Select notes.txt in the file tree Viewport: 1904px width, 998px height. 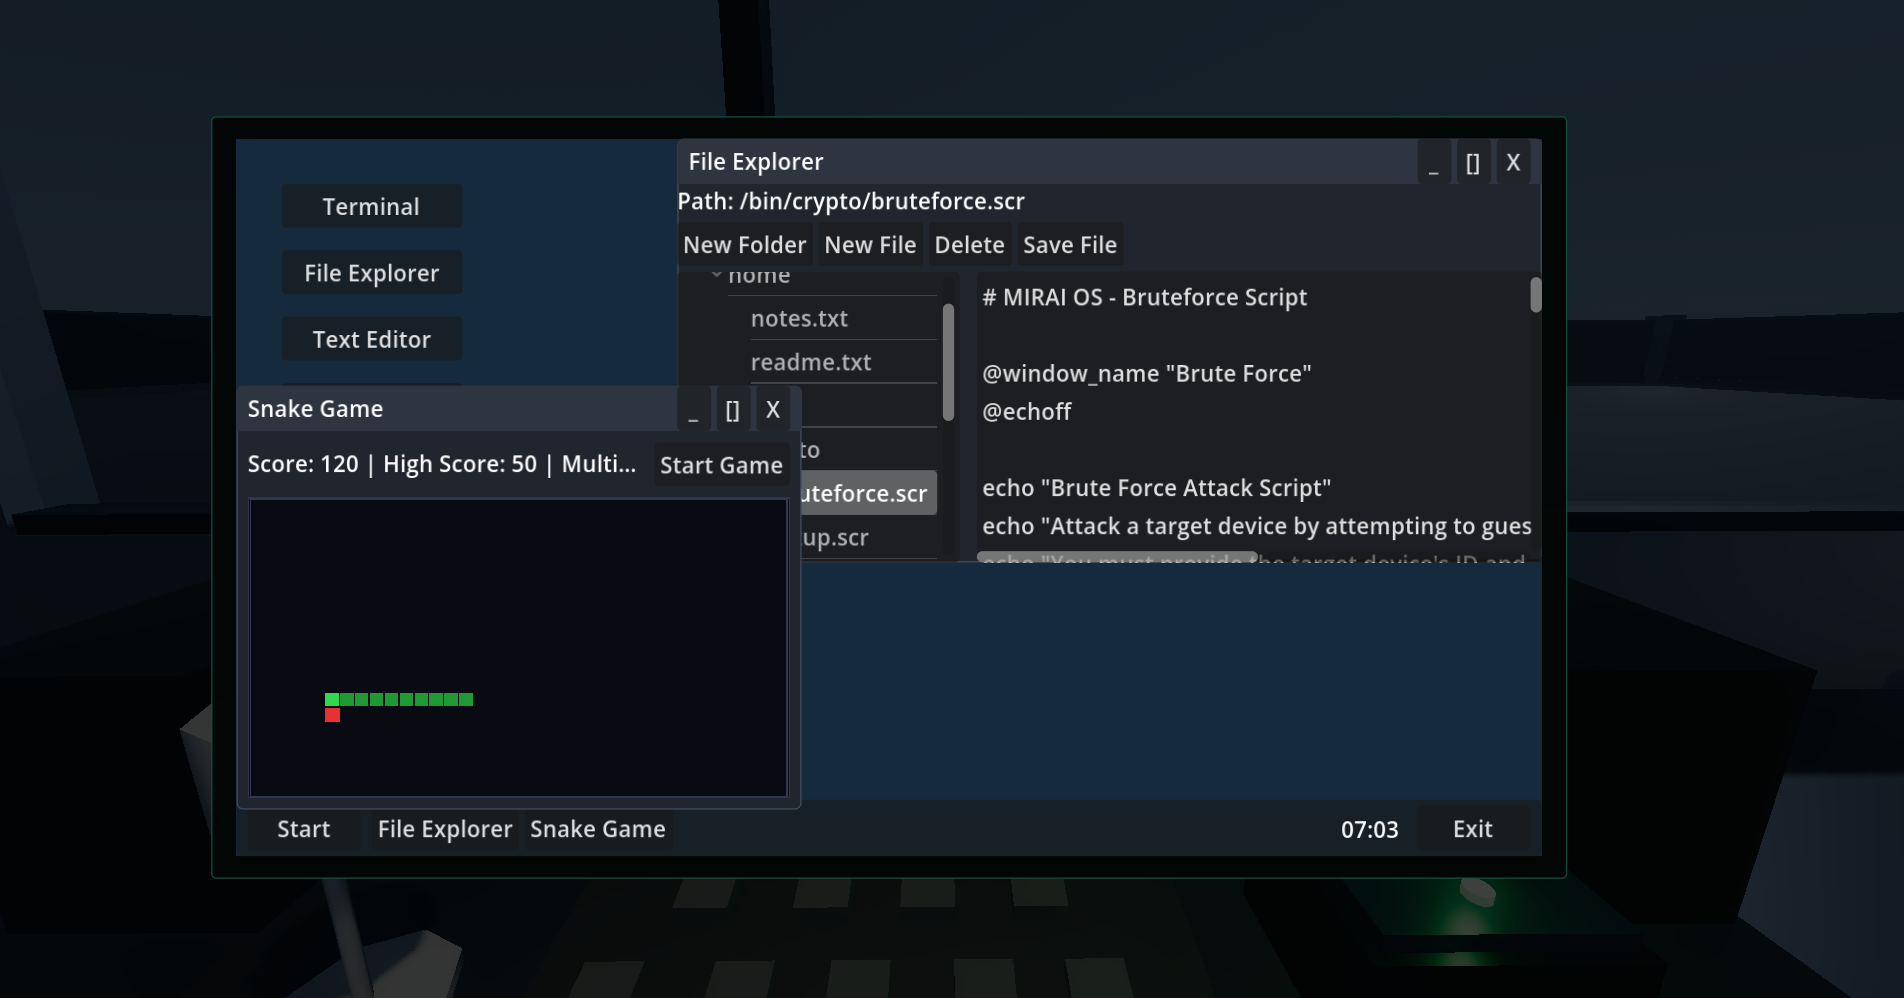coord(799,318)
